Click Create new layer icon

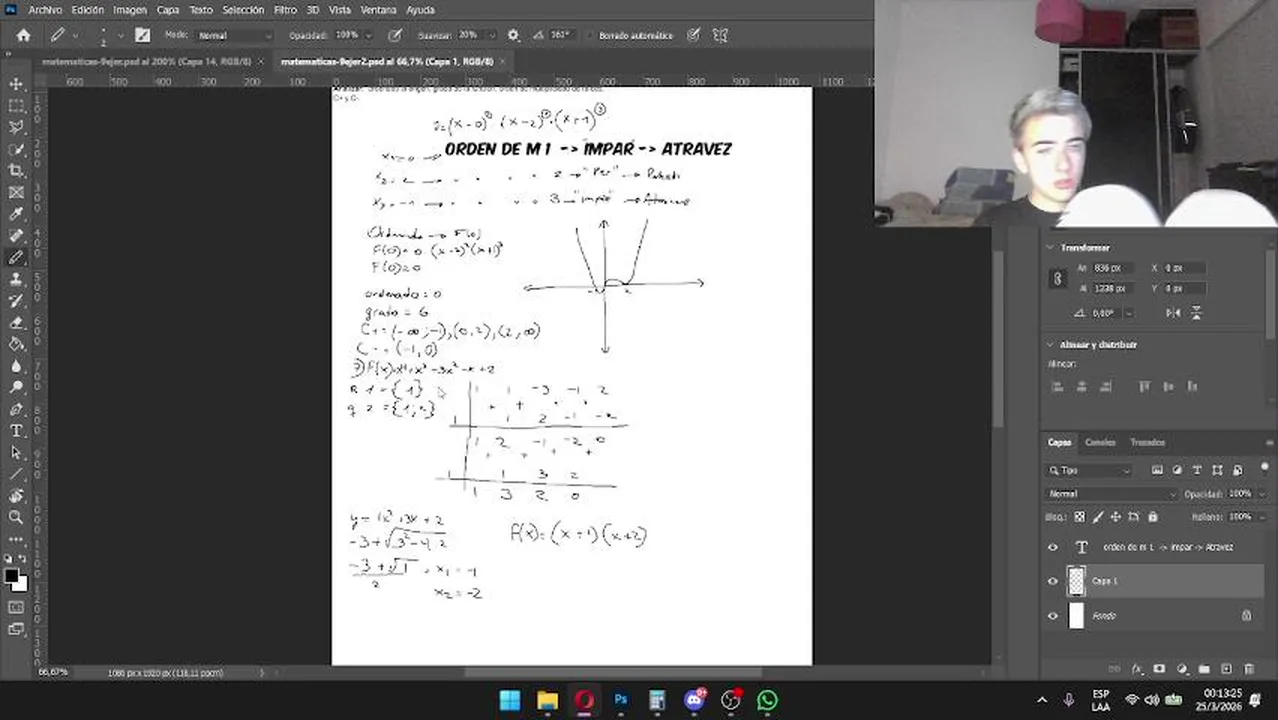(1227, 669)
